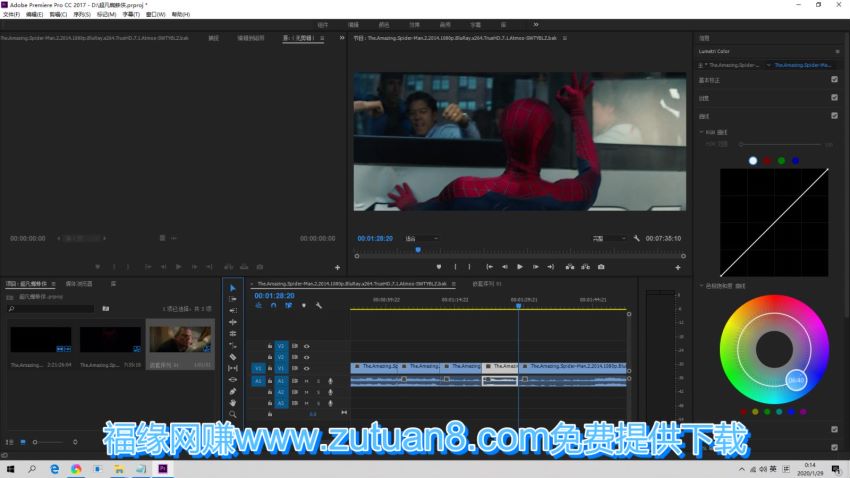850x478 pixels.
Task: Select the Hand tool
Action: point(233,403)
